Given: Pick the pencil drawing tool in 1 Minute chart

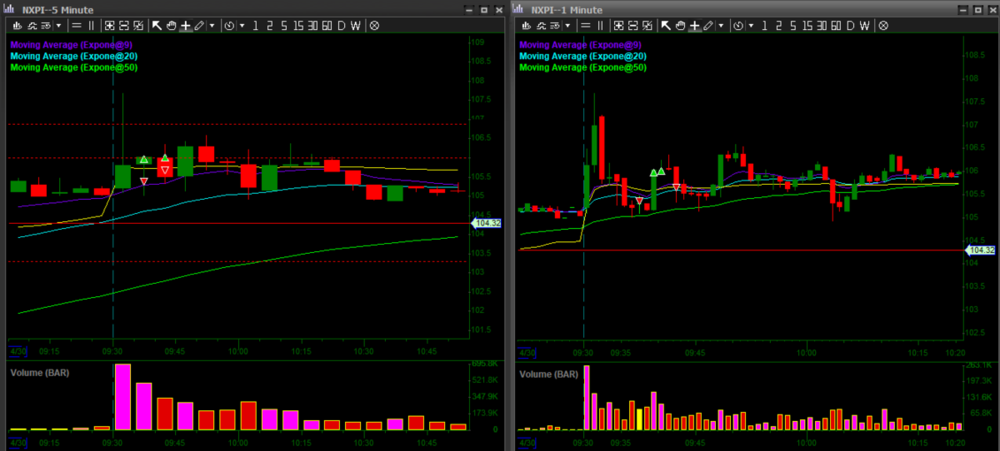Looking at the screenshot, I should [x=708, y=25].
